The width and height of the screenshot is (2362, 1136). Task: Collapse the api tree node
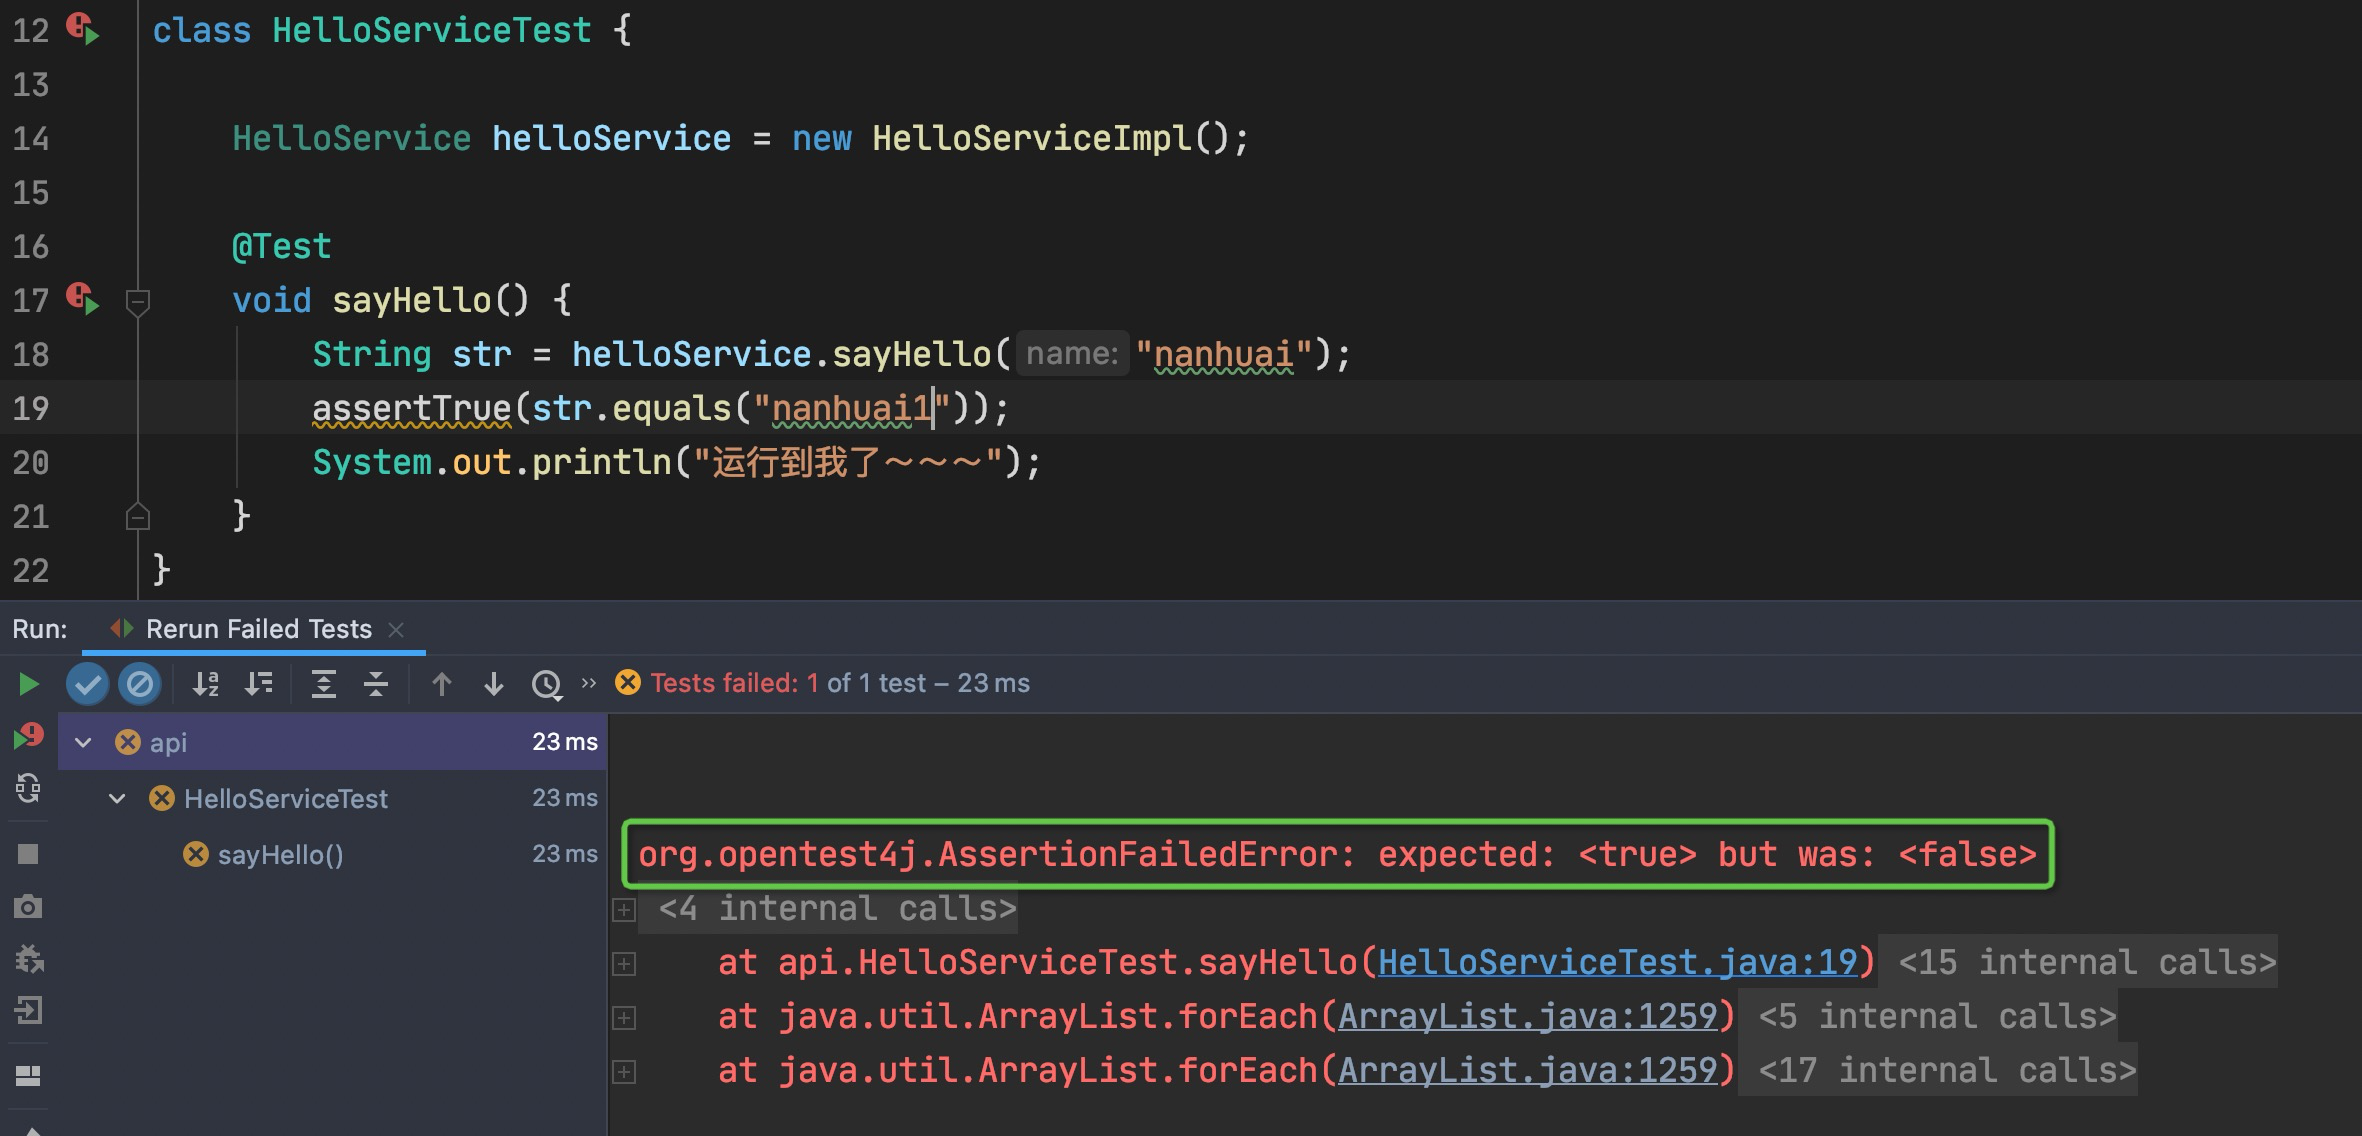pyautogui.click(x=84, y=742)
